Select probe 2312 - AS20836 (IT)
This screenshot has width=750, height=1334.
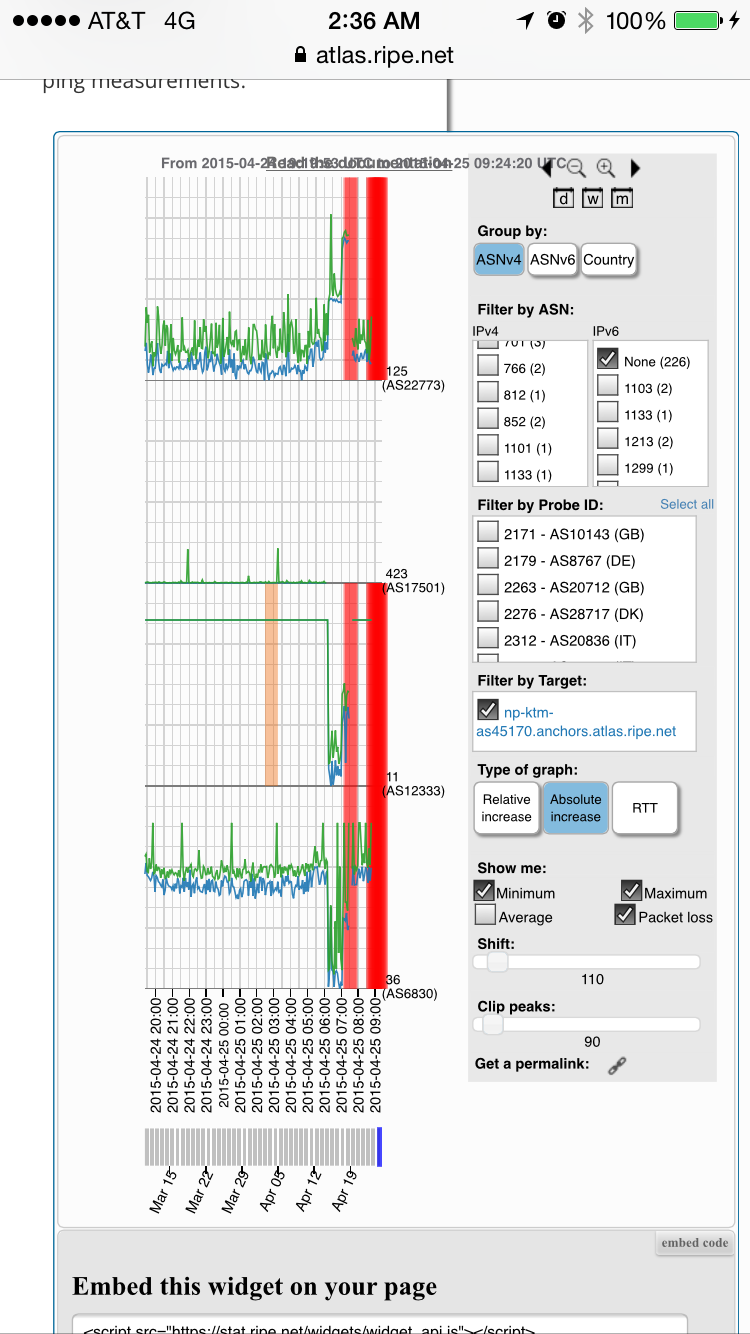tap(488, 640)
